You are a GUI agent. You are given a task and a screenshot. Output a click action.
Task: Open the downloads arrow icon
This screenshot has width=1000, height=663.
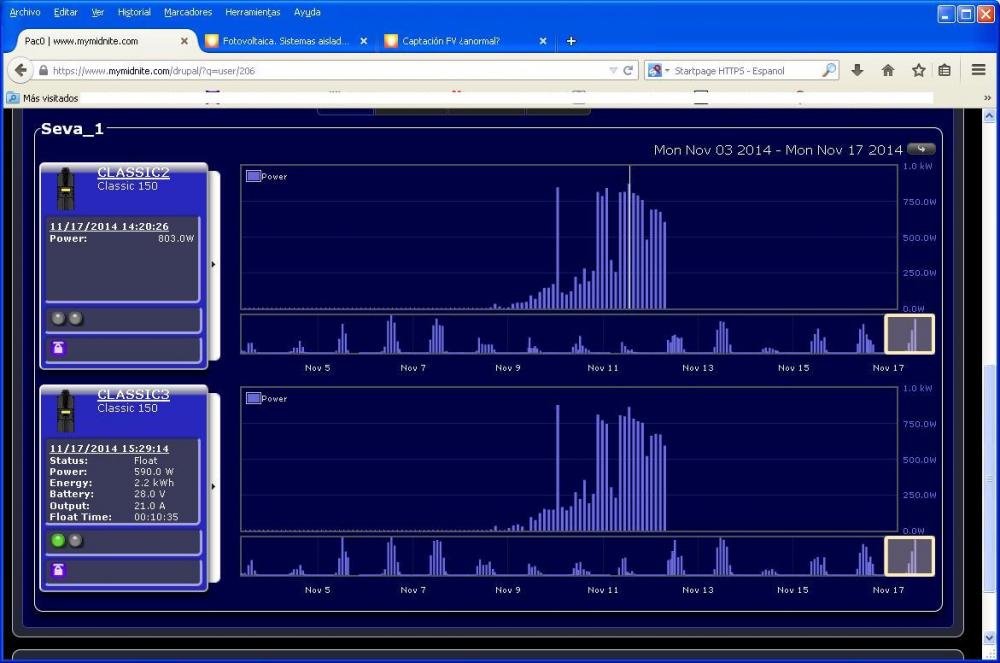[857, 70]
